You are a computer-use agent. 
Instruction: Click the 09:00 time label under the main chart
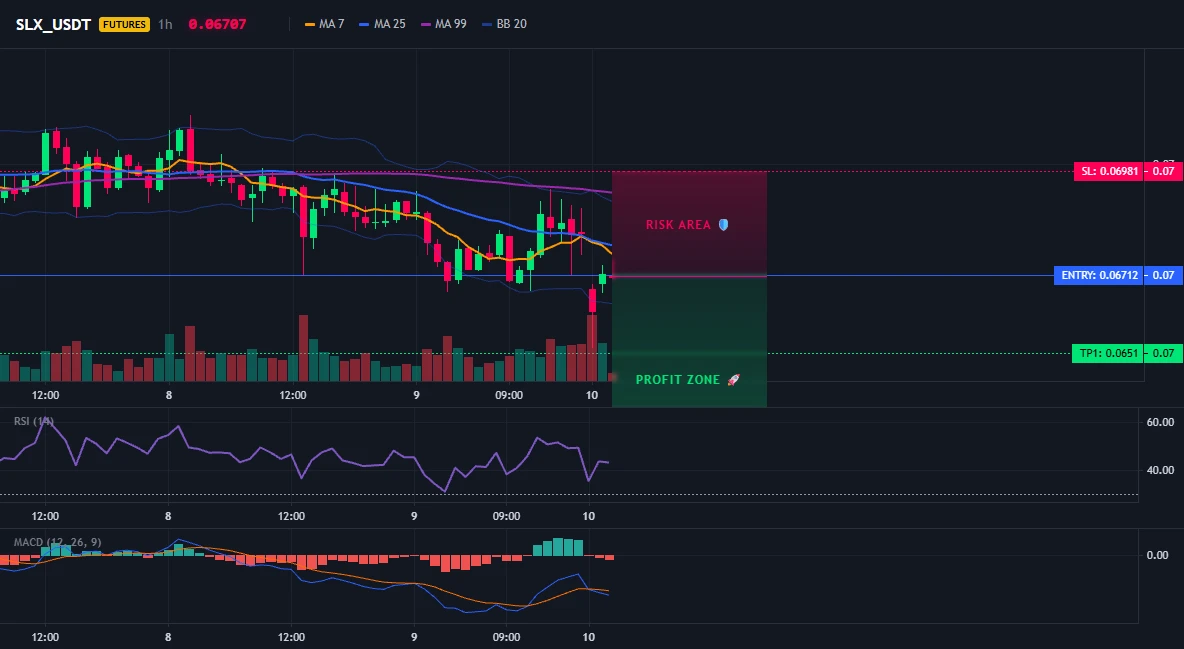[508, 395]
